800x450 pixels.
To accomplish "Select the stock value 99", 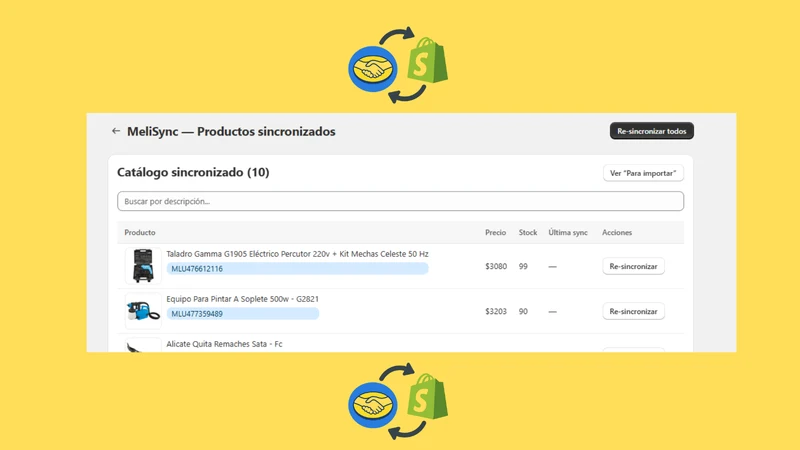I will pos(523,266).
